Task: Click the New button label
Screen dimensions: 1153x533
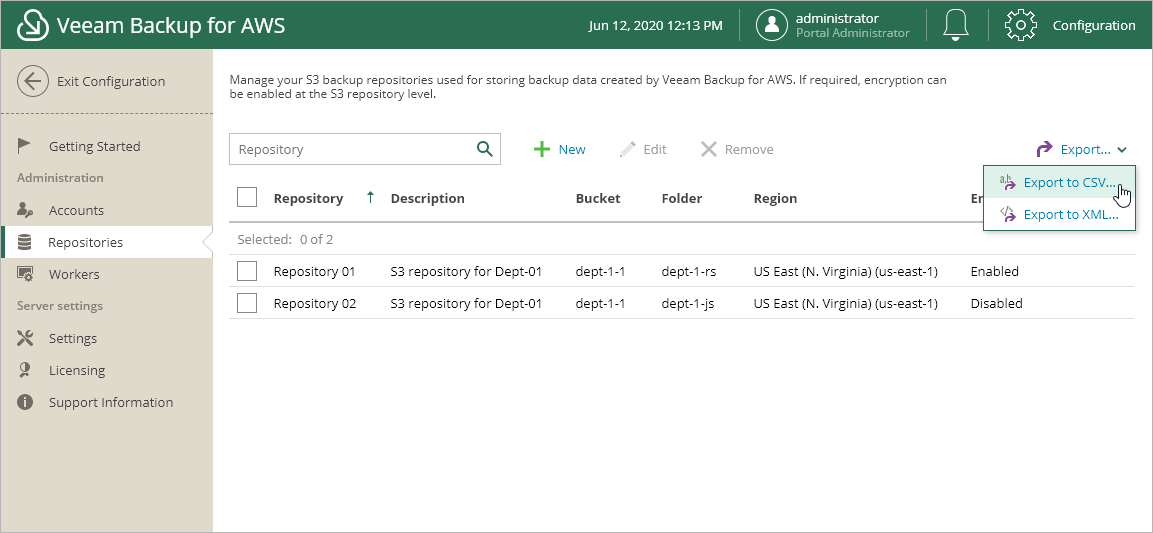Action: 572,149
